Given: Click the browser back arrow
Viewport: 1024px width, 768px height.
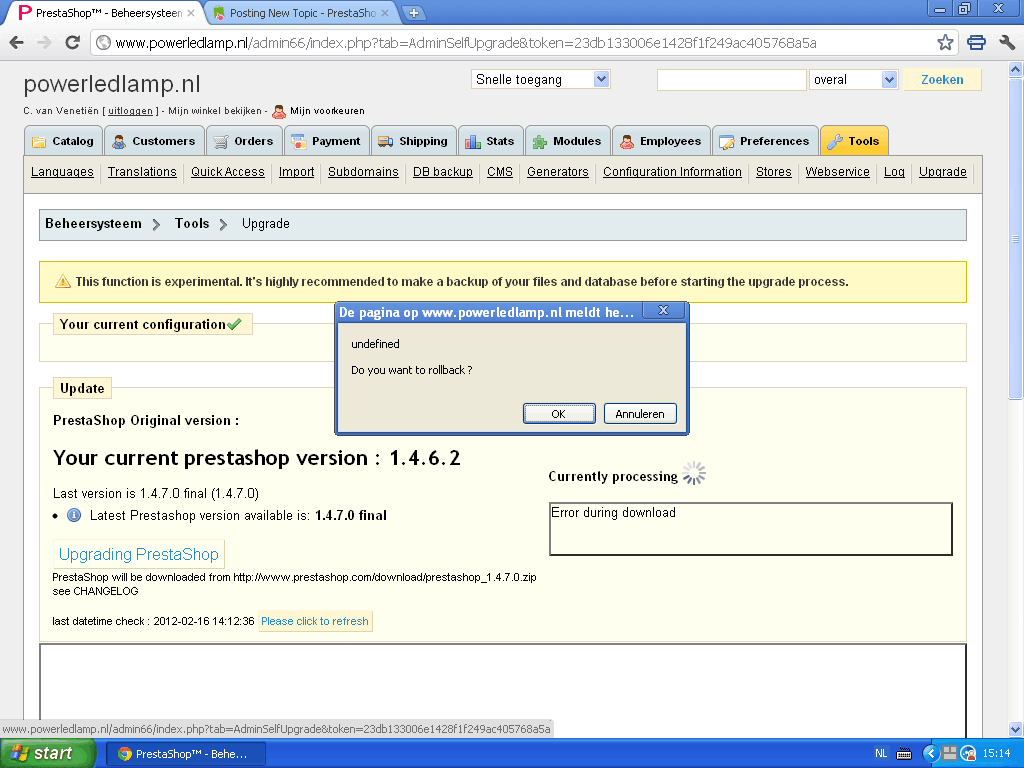Looking at the screenshot, I should pyautogui.click(x=17, y=43).
